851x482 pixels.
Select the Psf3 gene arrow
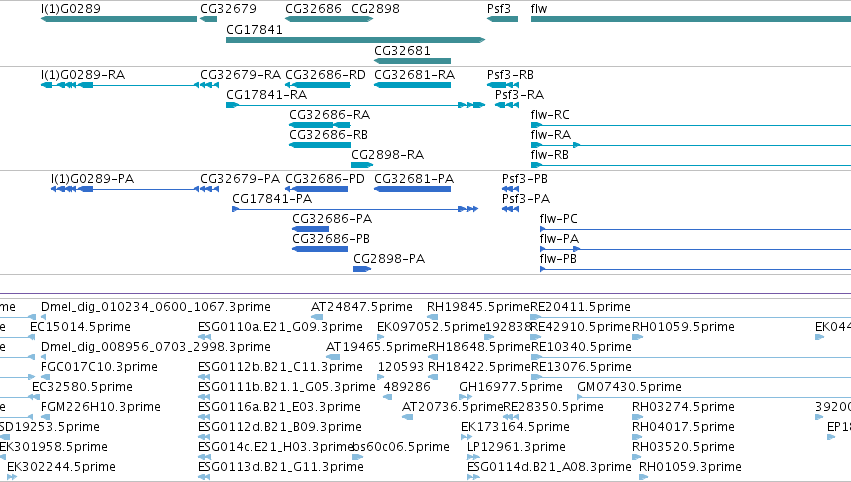pyautogui.click(x=502, y=19)
